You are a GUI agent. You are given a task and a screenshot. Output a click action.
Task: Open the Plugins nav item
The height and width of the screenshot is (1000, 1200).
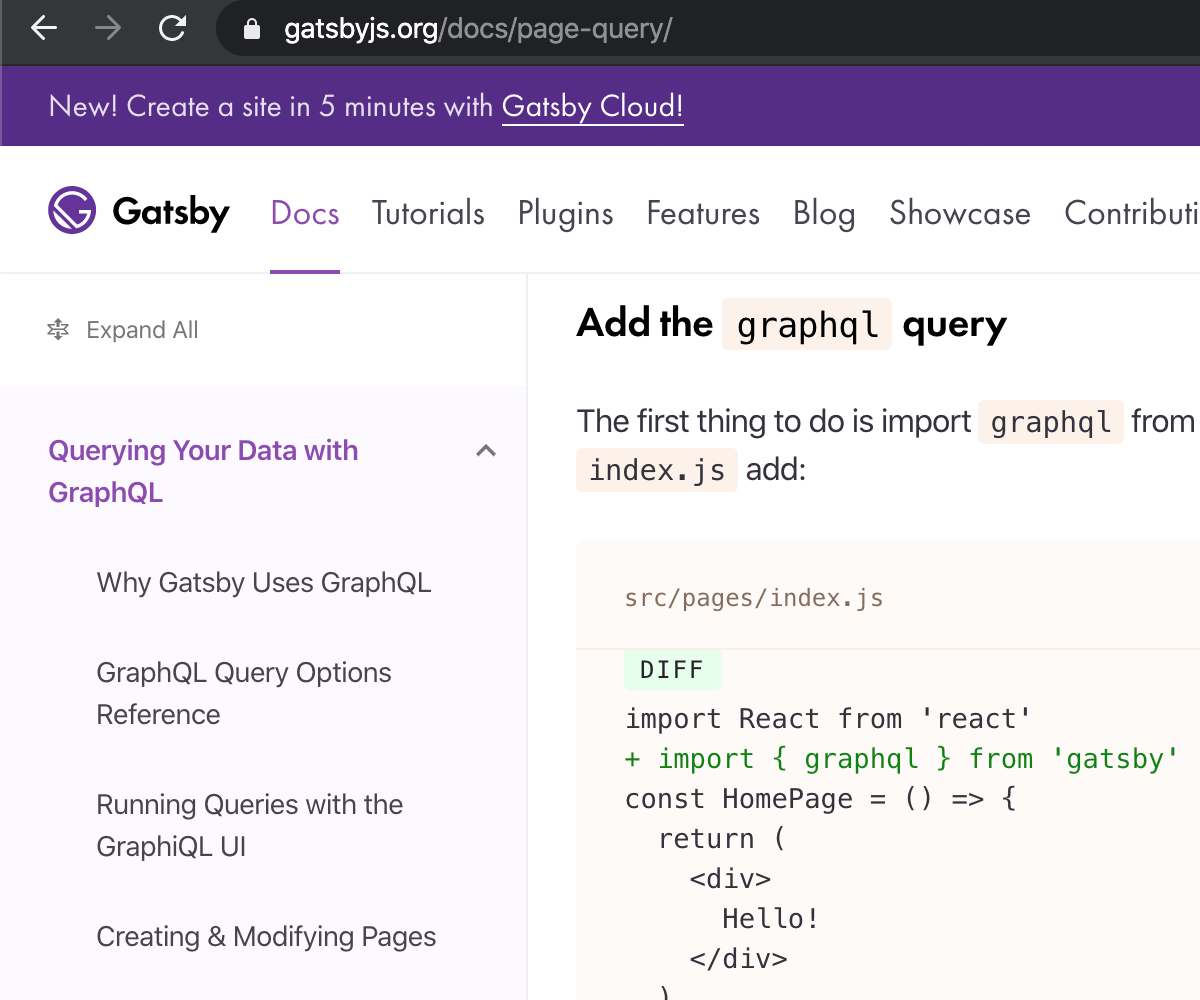(x=566, y=213)
